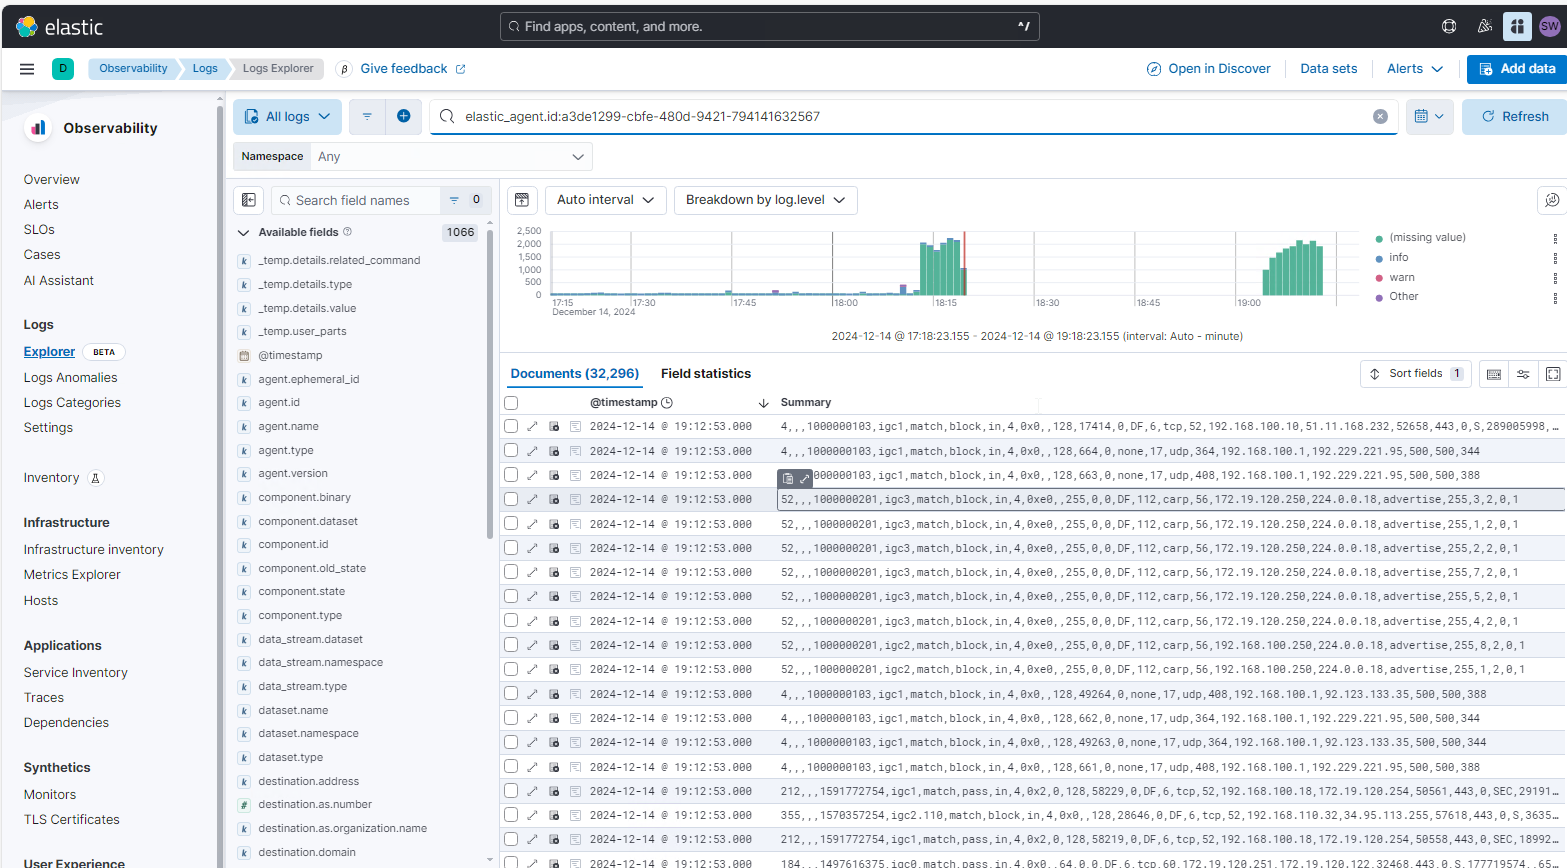Expand details of row ending advertise,255,7,2,0,1

pyautogui.click(x=532, y=572)
